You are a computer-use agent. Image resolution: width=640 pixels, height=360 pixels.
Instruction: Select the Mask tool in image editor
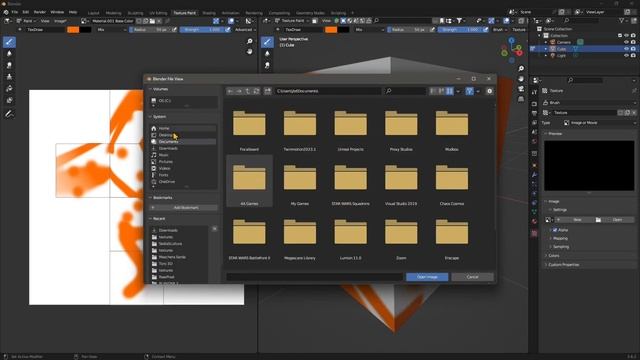tap(9, 100)
